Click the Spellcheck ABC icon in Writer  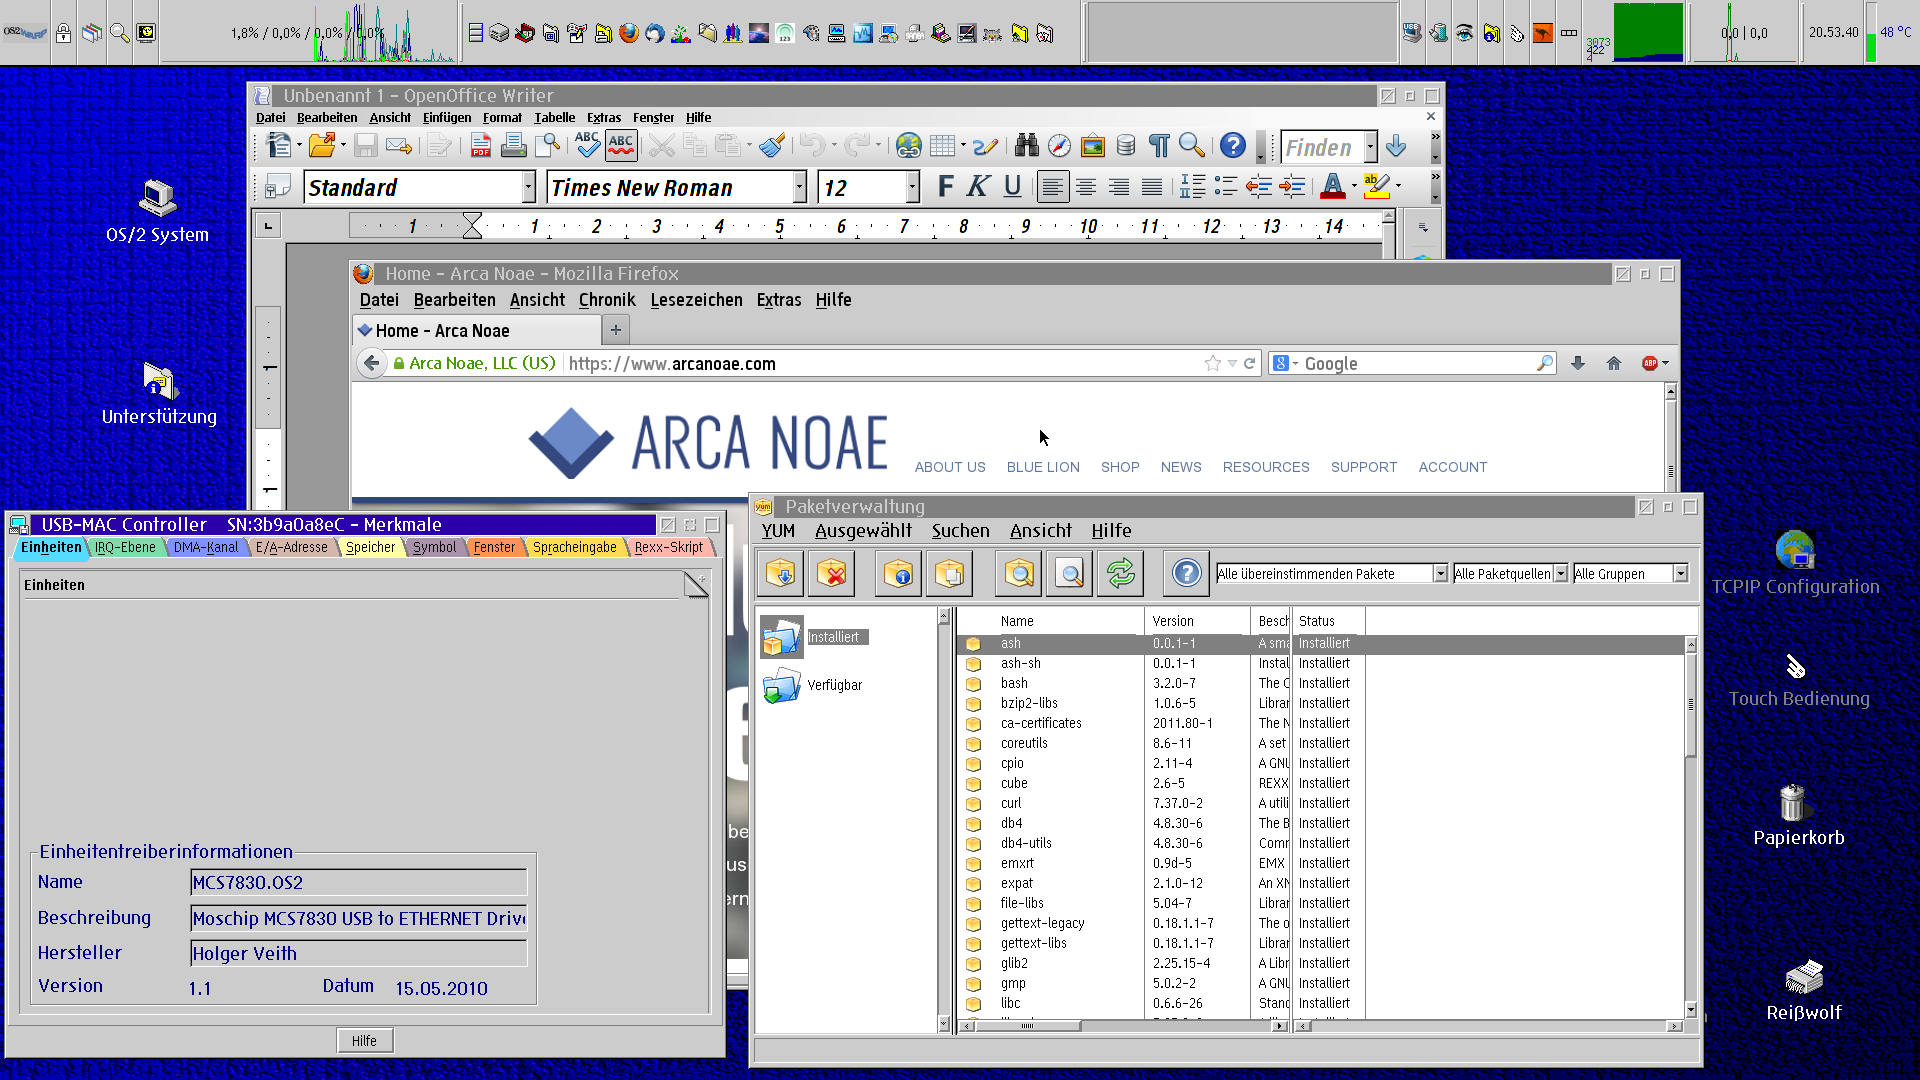pyautogui.click(x=587, y=146)
